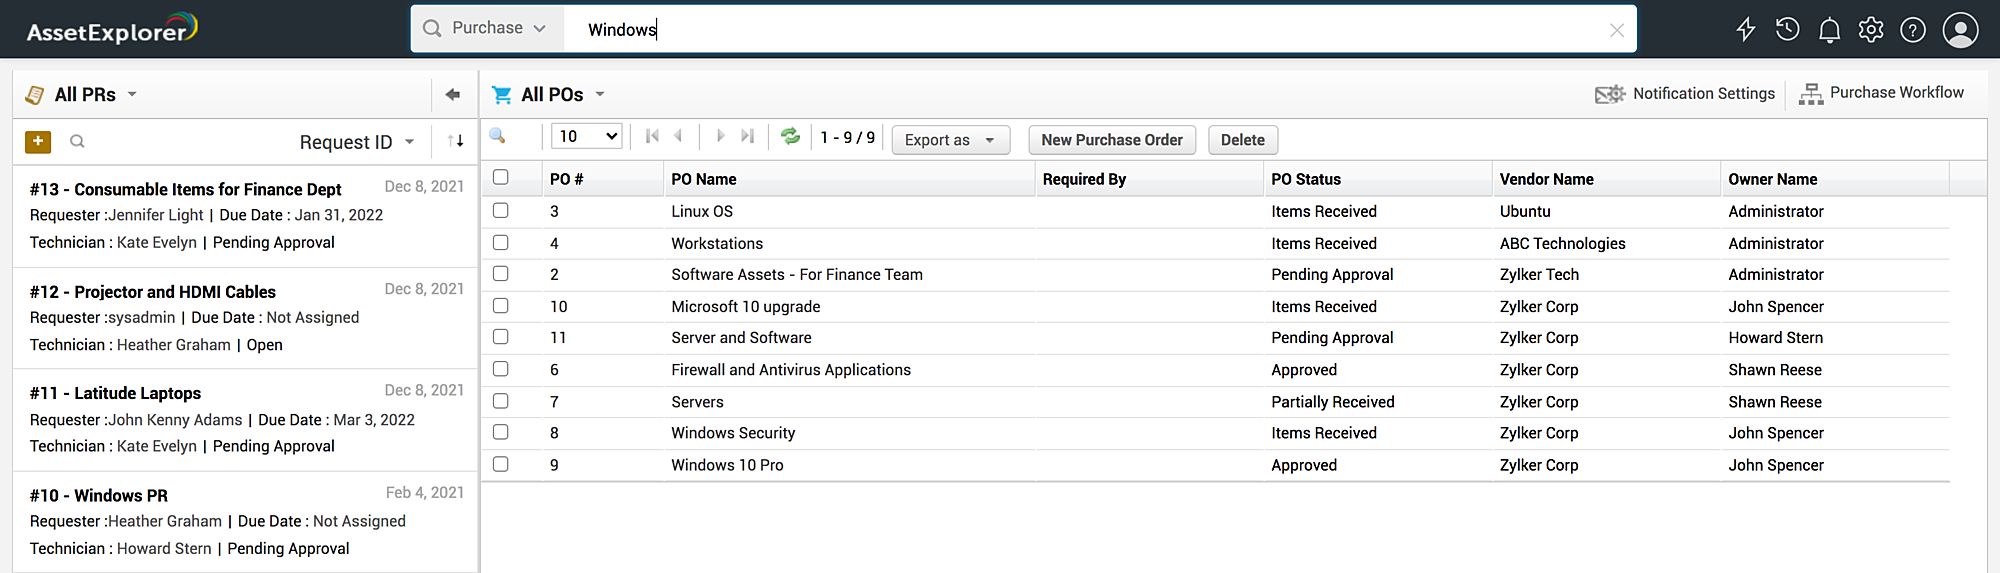Click the help question mark icon
This screenshot has width=2000, height=573.
1913,30
